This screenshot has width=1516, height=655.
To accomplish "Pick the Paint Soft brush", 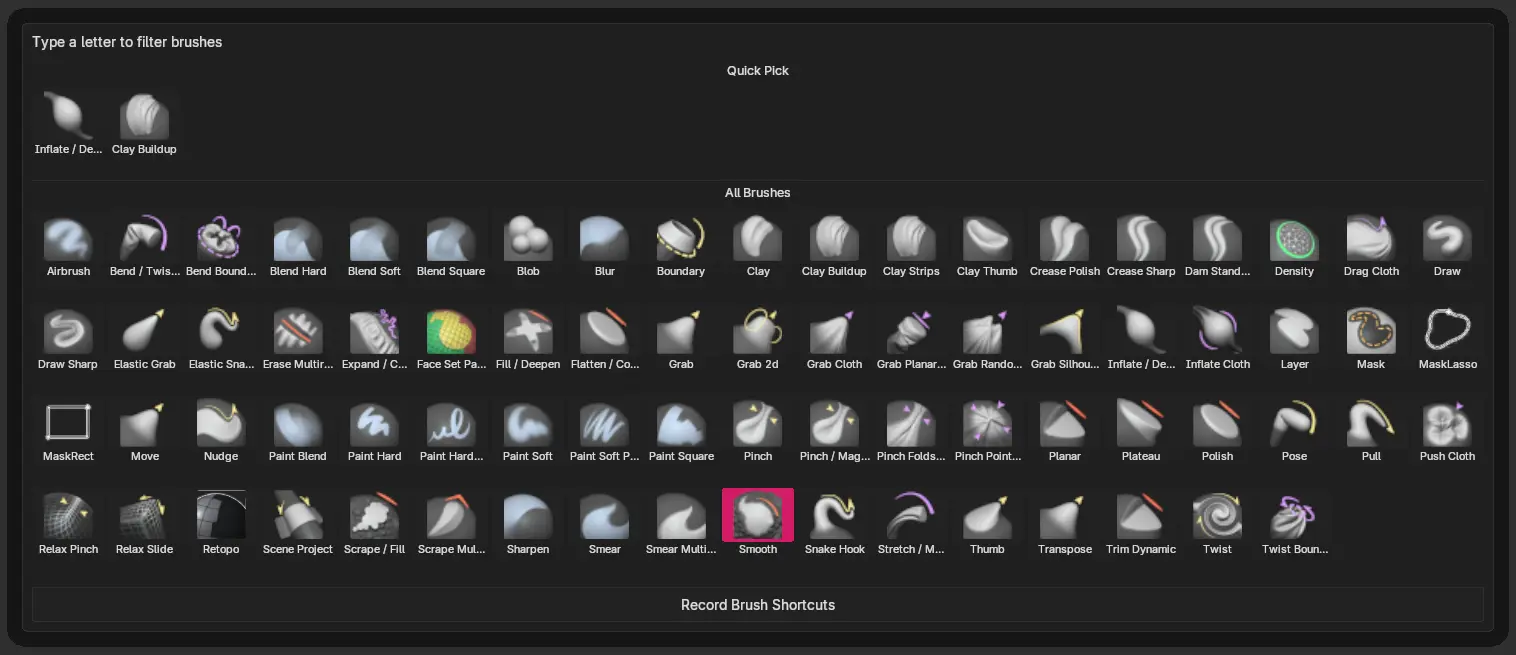I will coord(528,431).
